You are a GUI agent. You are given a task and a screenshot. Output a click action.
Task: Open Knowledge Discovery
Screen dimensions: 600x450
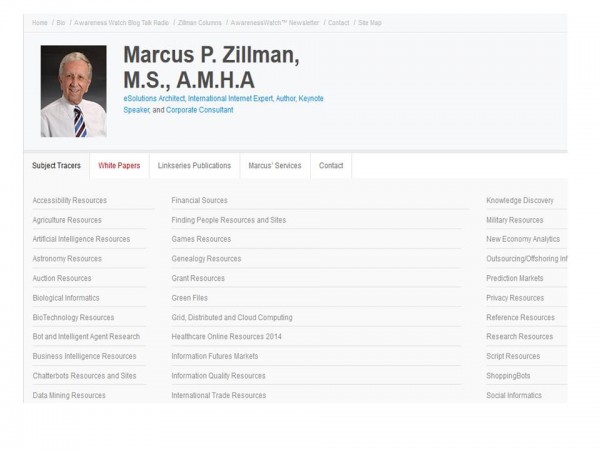click(x=520, y=200)
